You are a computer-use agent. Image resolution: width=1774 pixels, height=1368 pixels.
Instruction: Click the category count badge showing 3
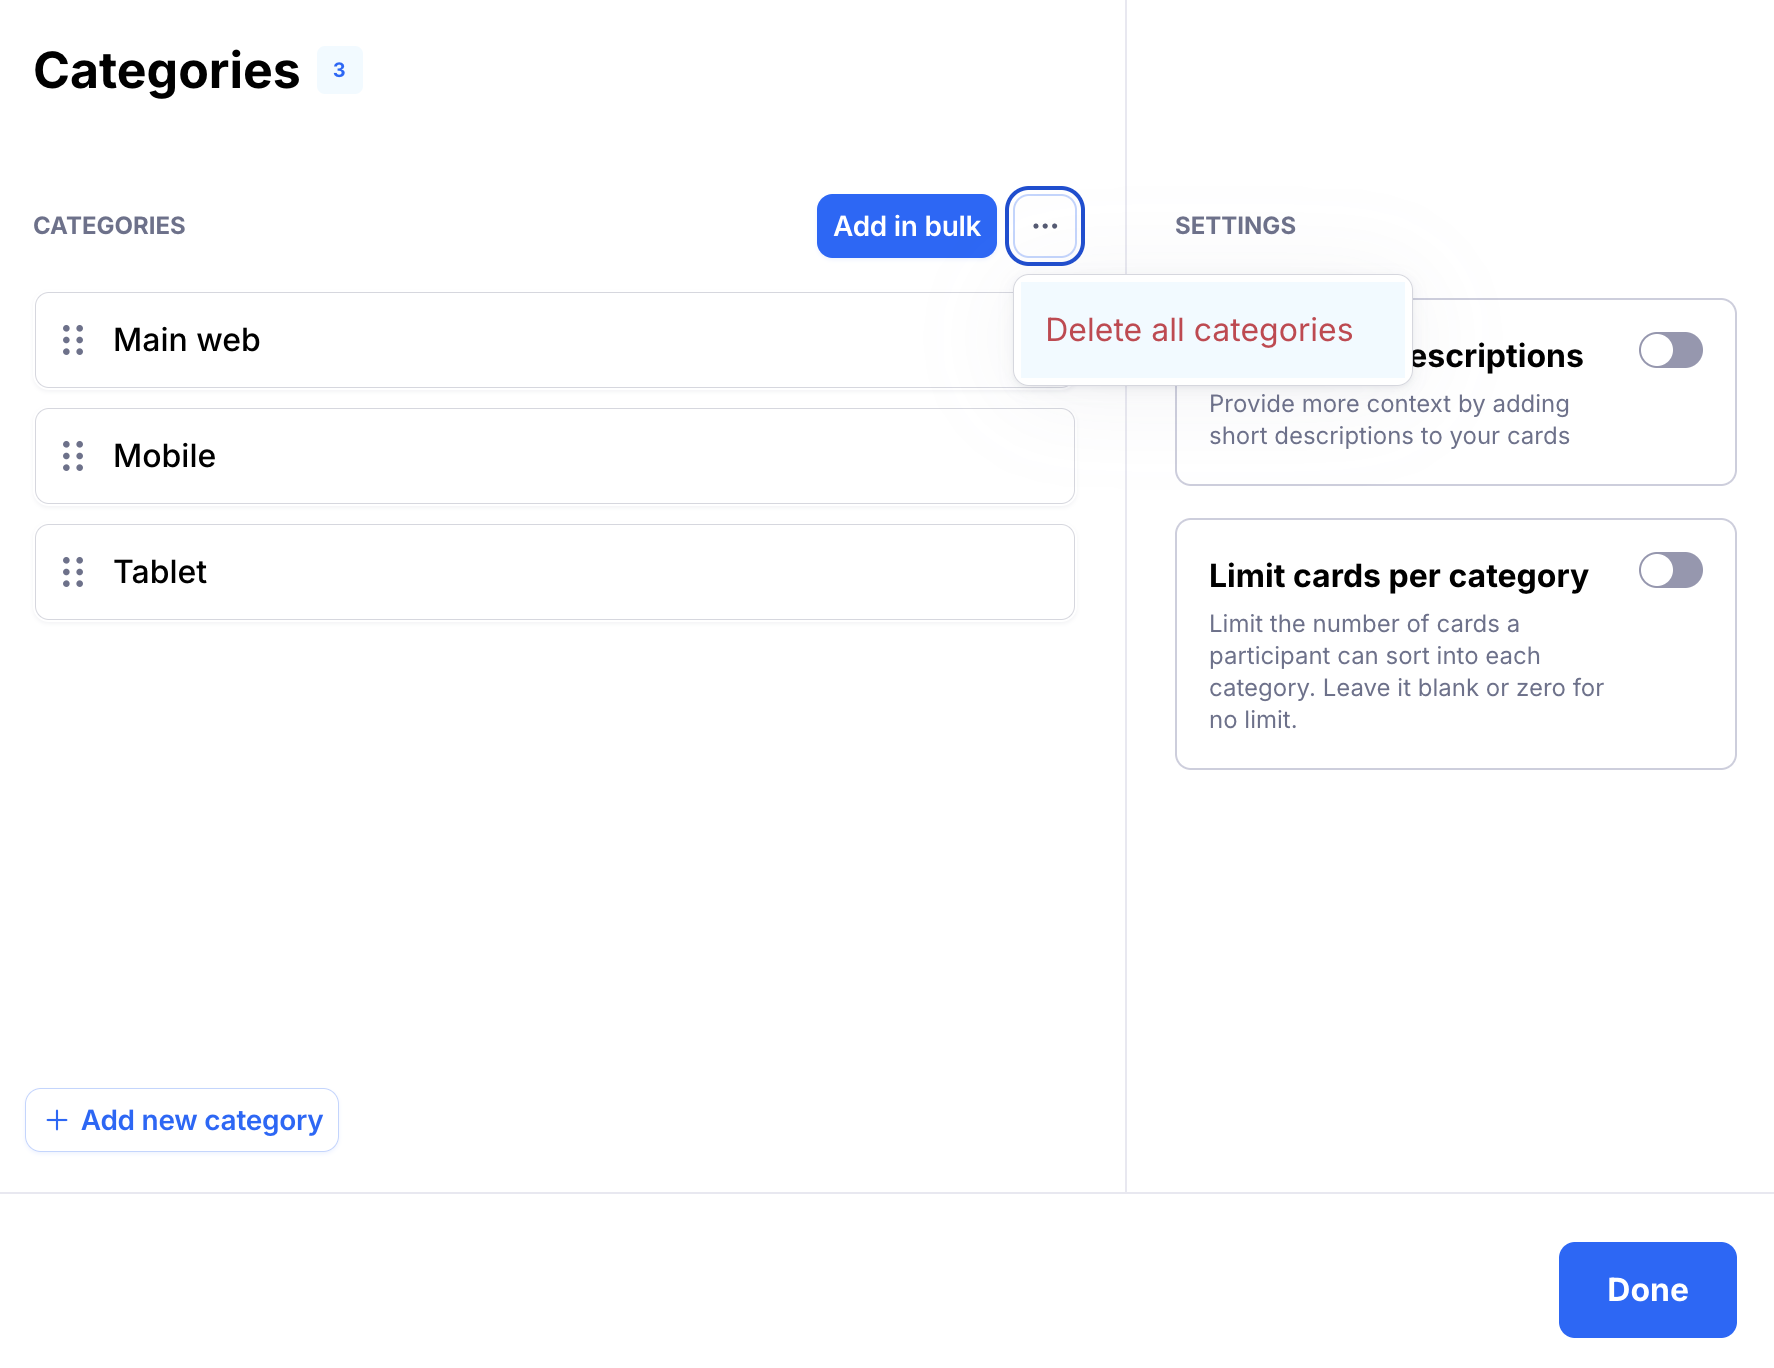(339, 70)
